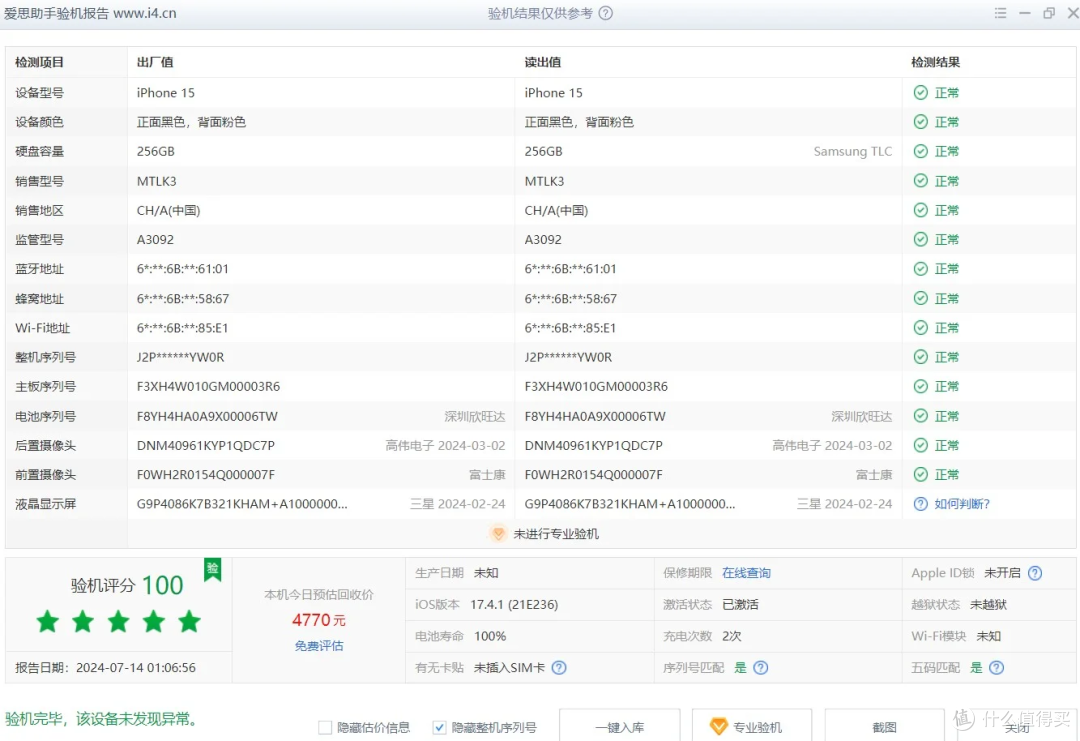Click the help icon next to 未插入SIM卡
This screenshot has width=1080, height=741.
click(x=559, y=667)
